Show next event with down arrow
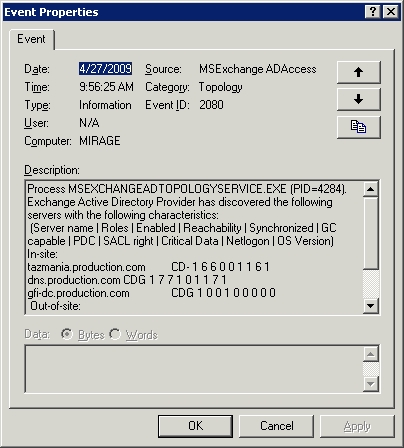The width and height of the screenshot is (404, 448). click(x=358, y=99)
